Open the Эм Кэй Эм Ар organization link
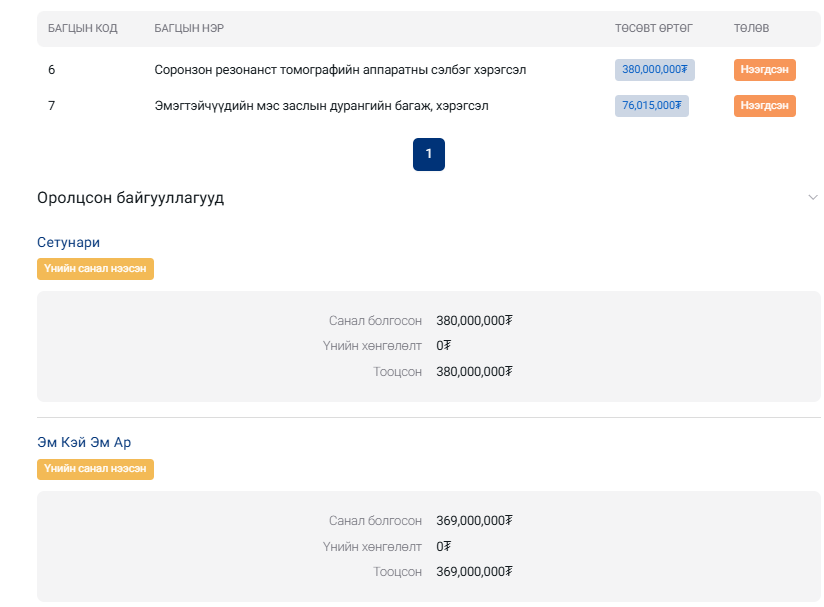The height and width of the screenshot is (607, 824). coord(84,442)
